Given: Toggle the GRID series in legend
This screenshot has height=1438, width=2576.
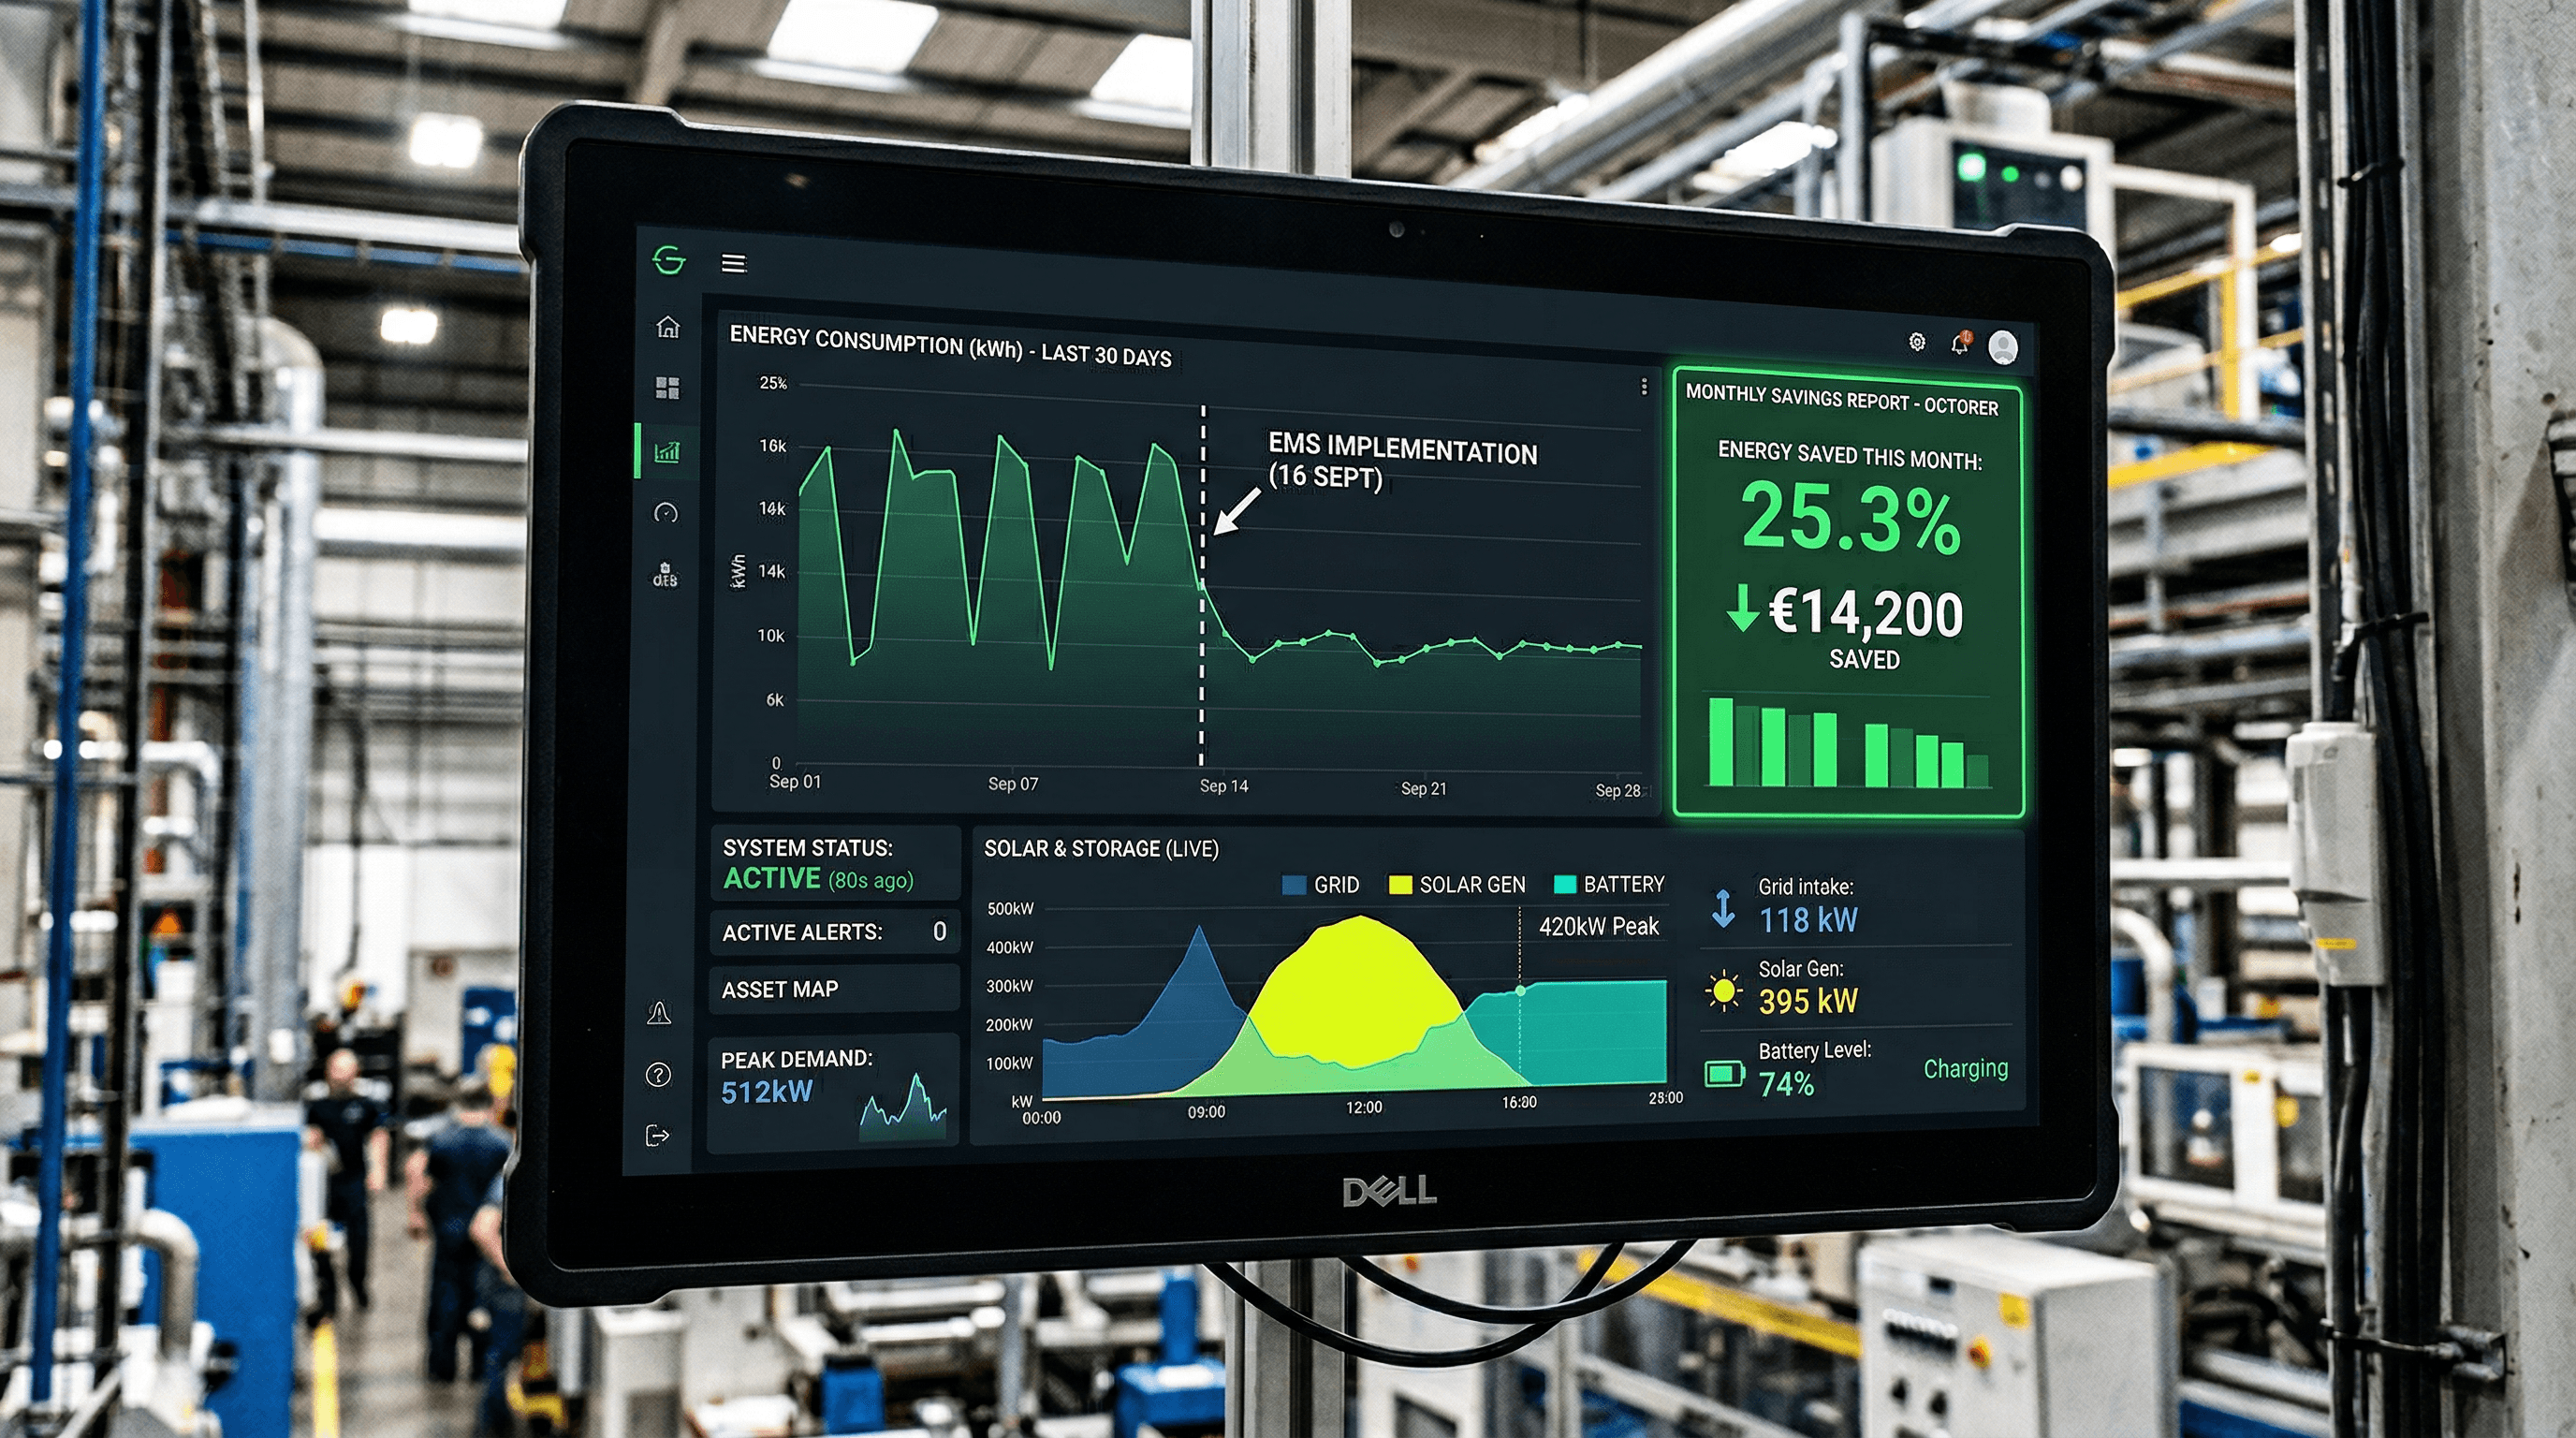Looking at the screenshot, I should click(1322, 884).
